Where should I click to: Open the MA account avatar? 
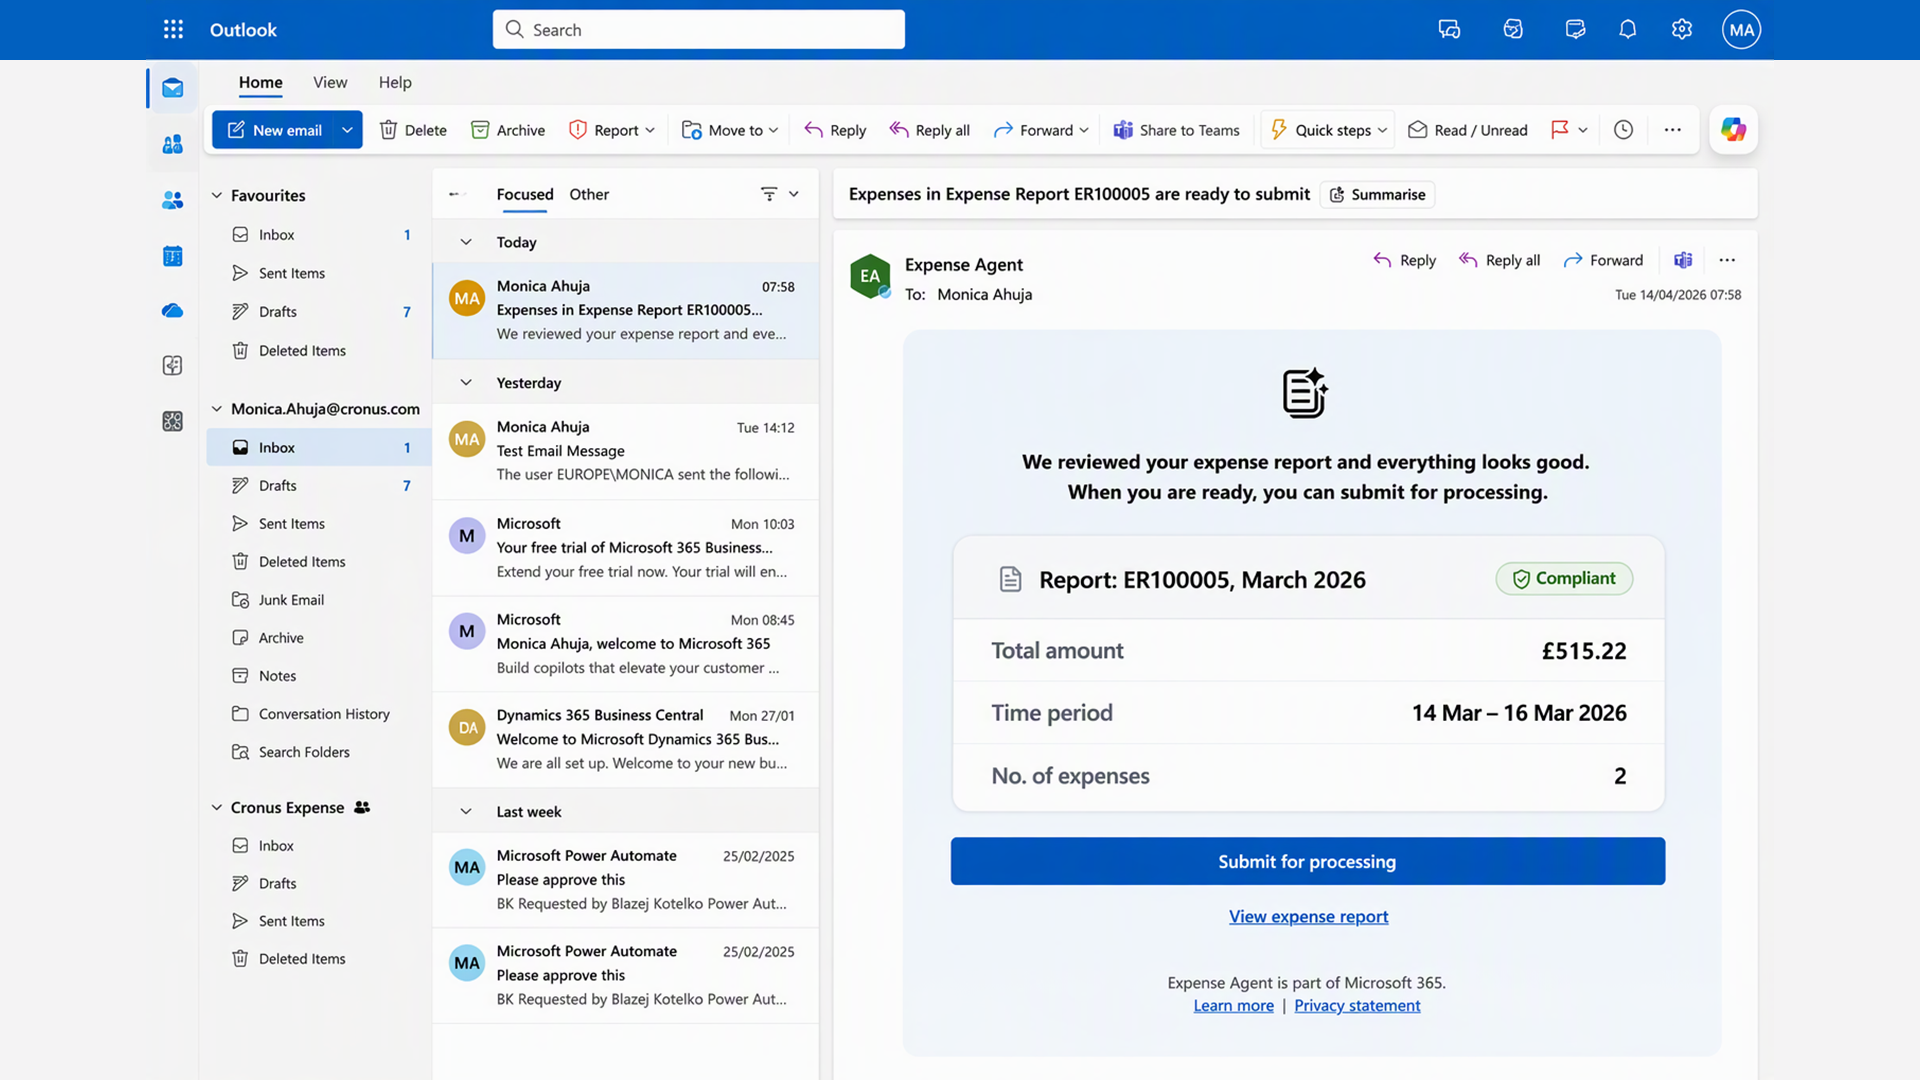point(1741,30)
